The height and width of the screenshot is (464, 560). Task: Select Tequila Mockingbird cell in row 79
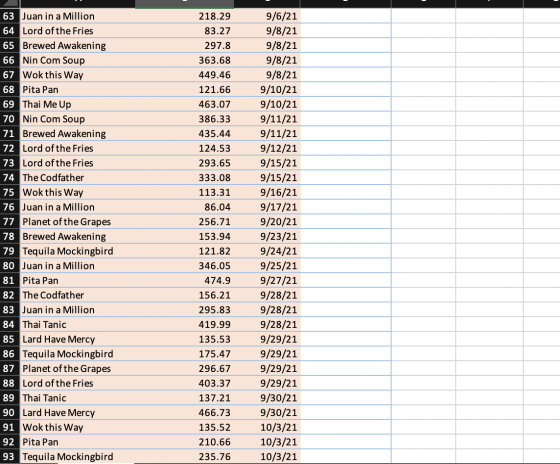pyautogui.click(x=78, y=251)
